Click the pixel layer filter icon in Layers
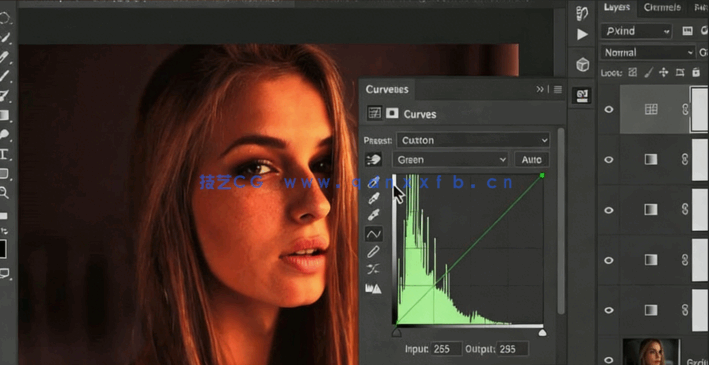Viewport: 709px width, 365px height. click(x=687, y=31)
